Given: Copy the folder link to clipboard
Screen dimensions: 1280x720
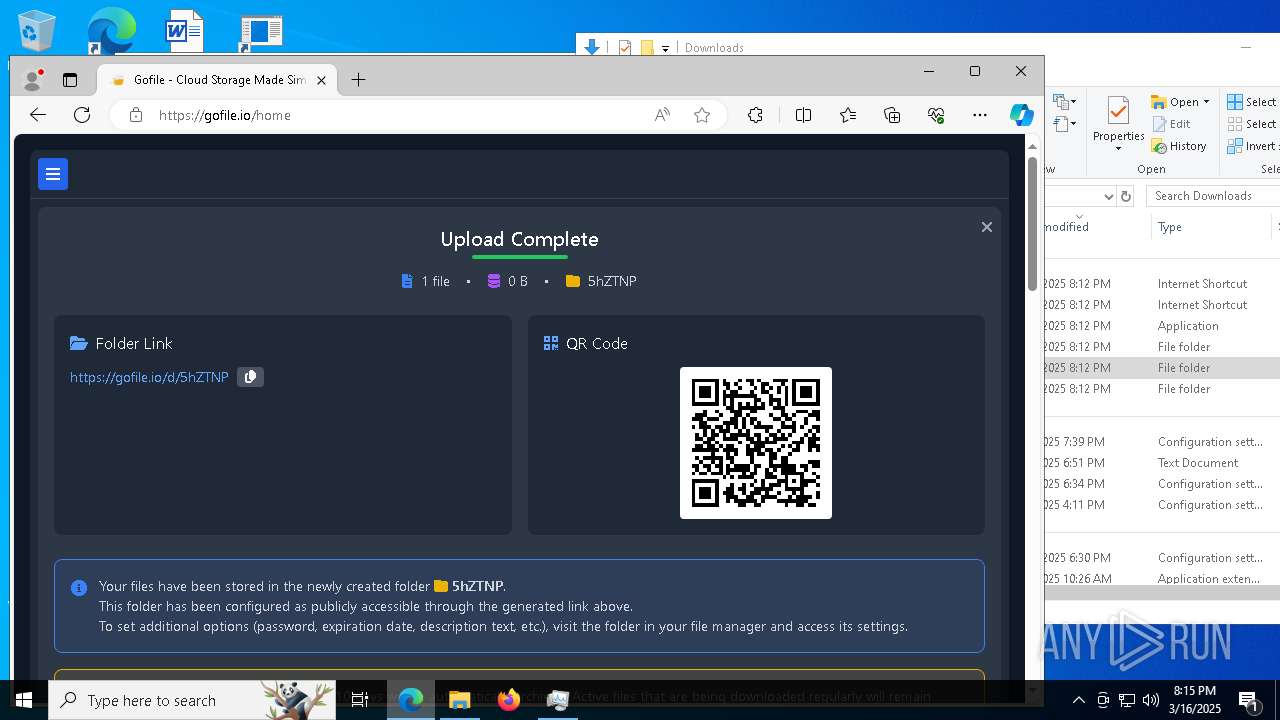Looking at the screenshot, I should pos(250,377).
